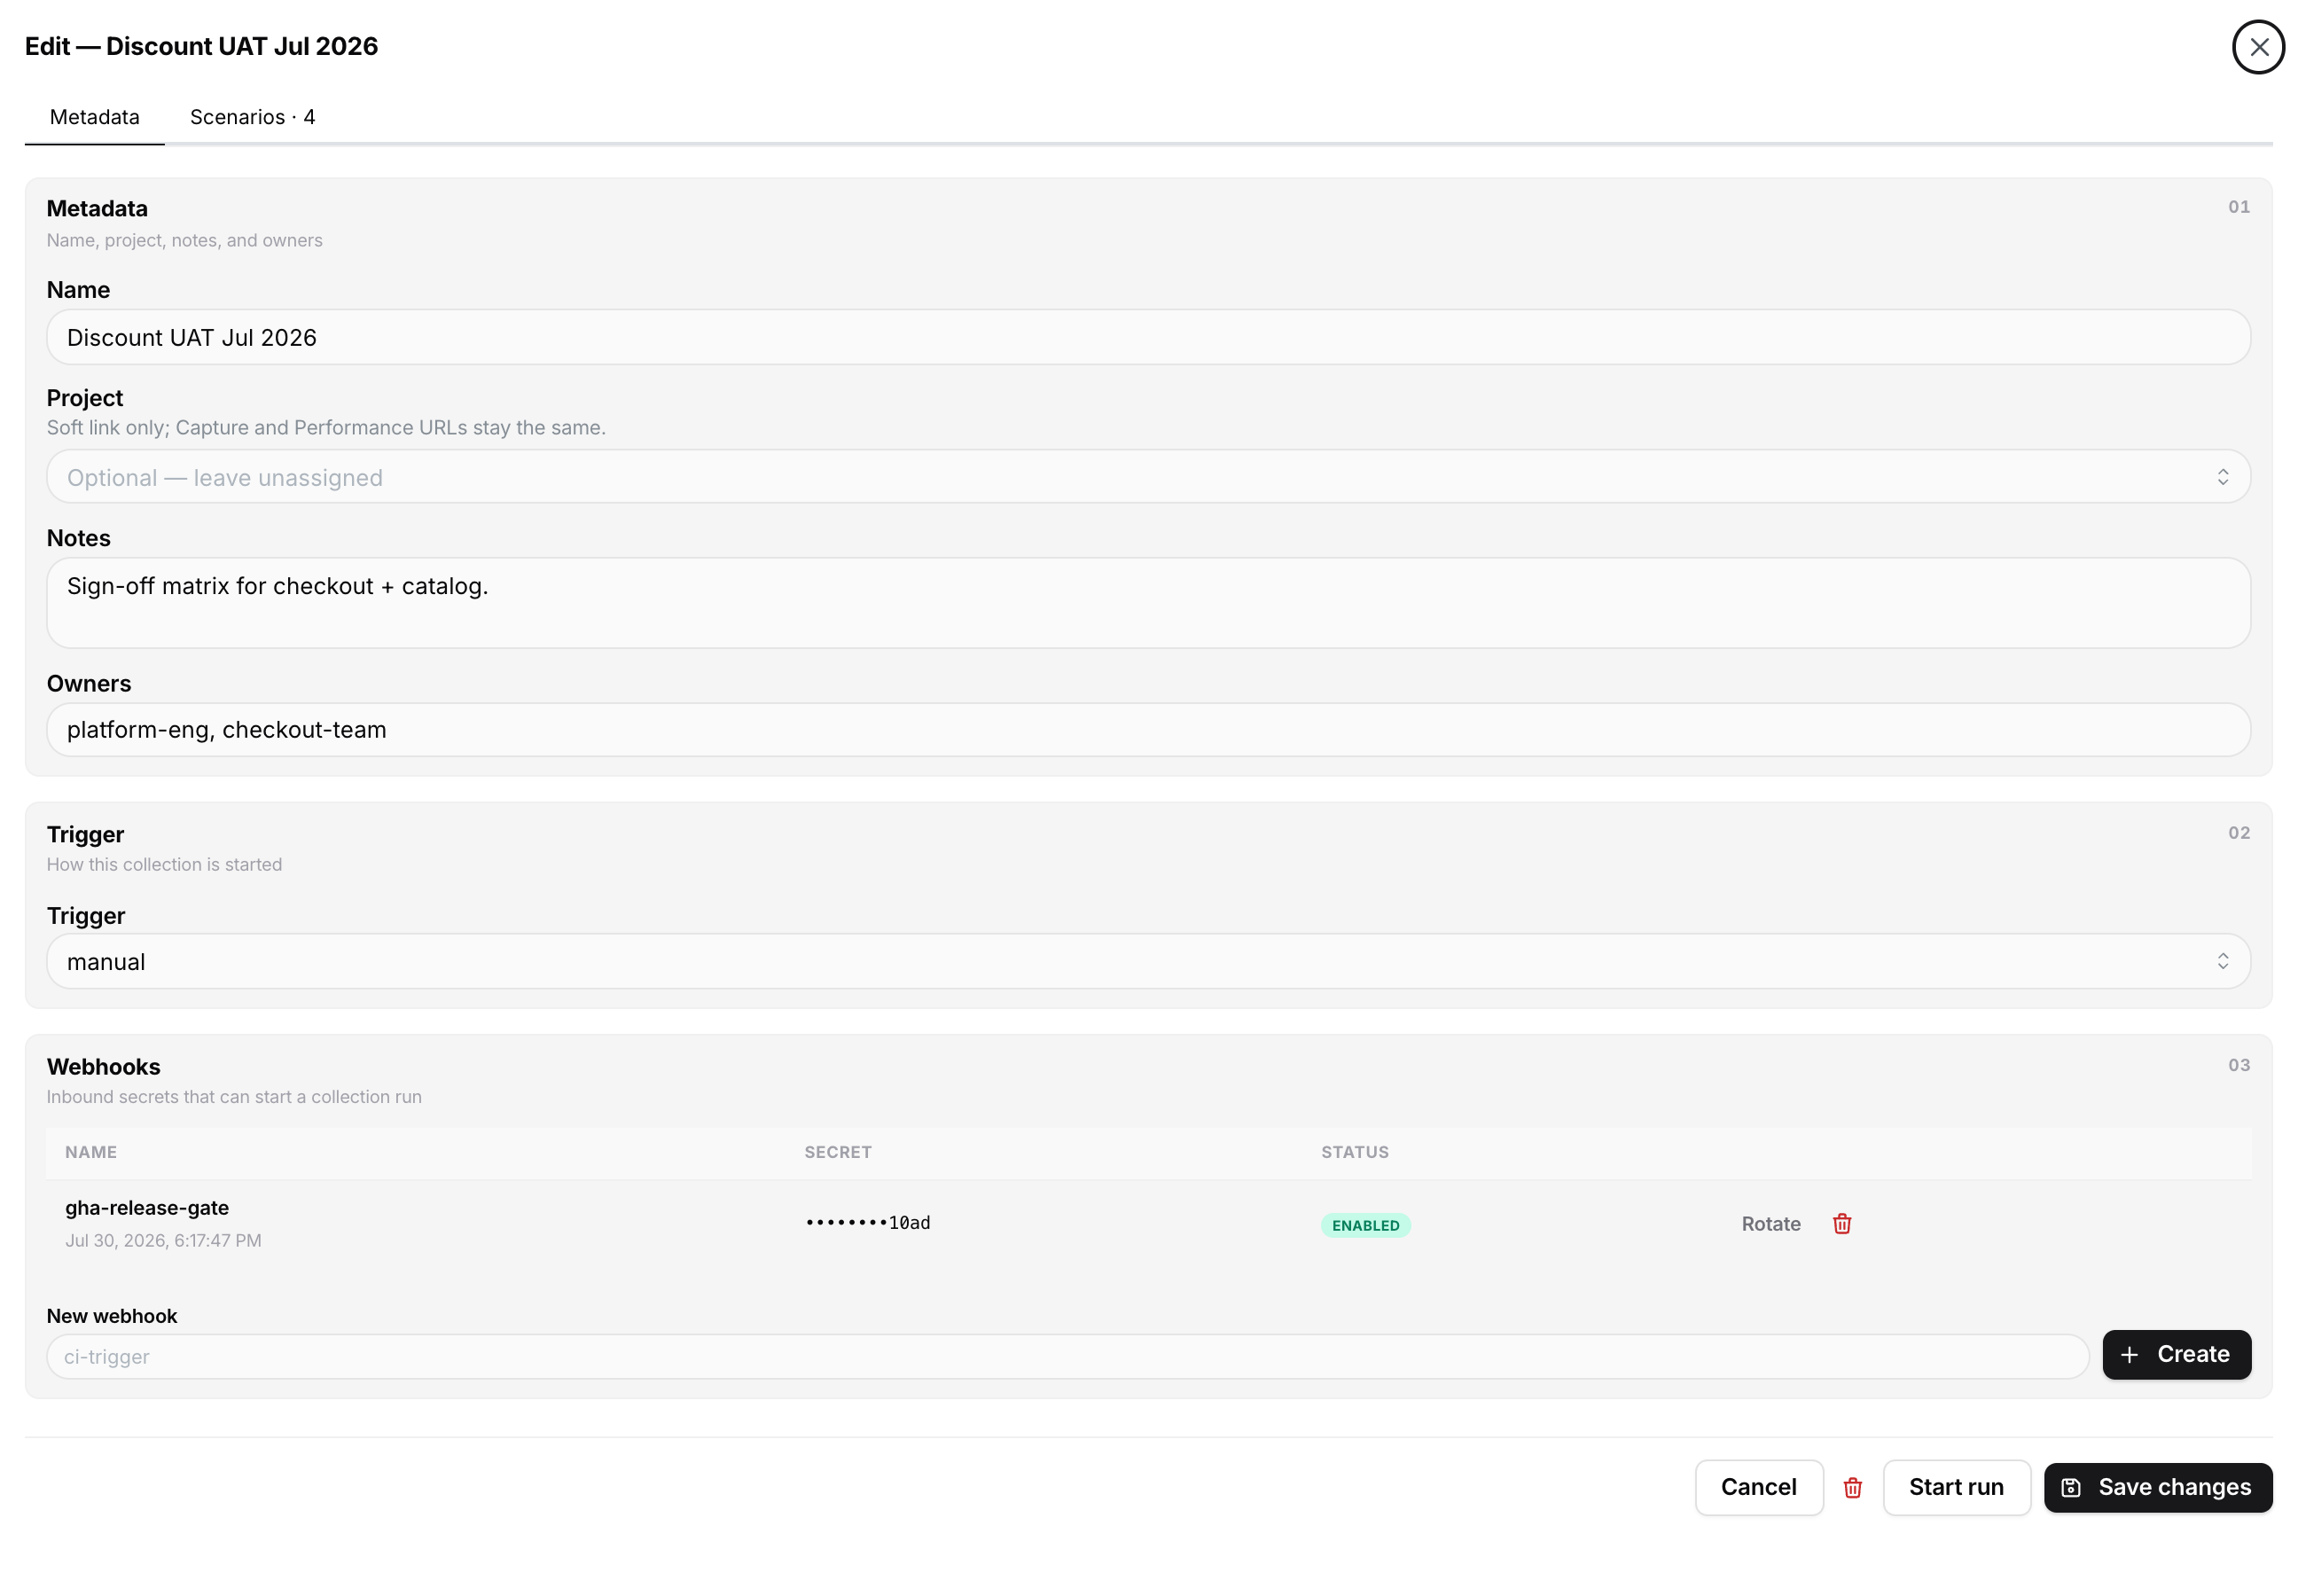Select the gha-release-gate webhook name
Image resolution: width=2298 pixels, height=1596 pixels.
147,1207
